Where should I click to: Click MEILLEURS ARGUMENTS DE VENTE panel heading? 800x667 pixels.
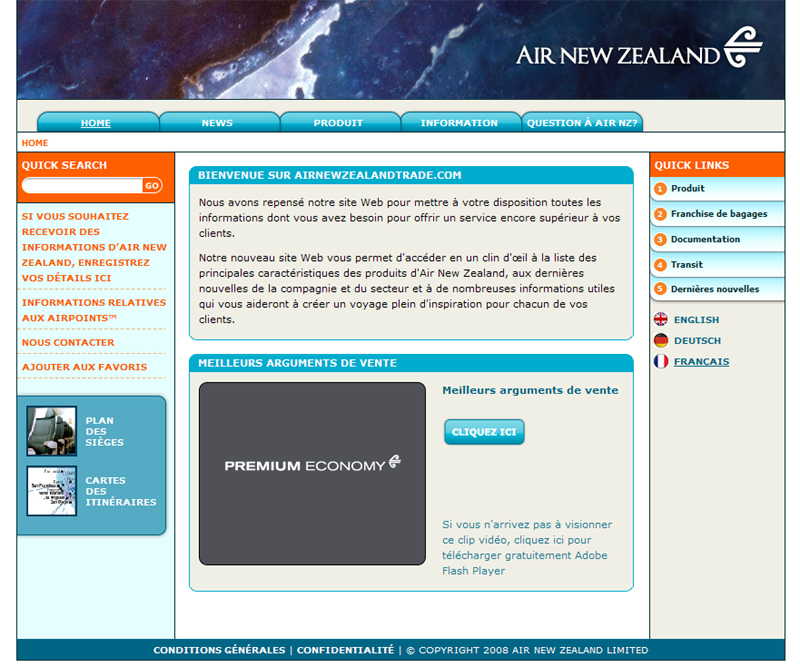point(297,363)
